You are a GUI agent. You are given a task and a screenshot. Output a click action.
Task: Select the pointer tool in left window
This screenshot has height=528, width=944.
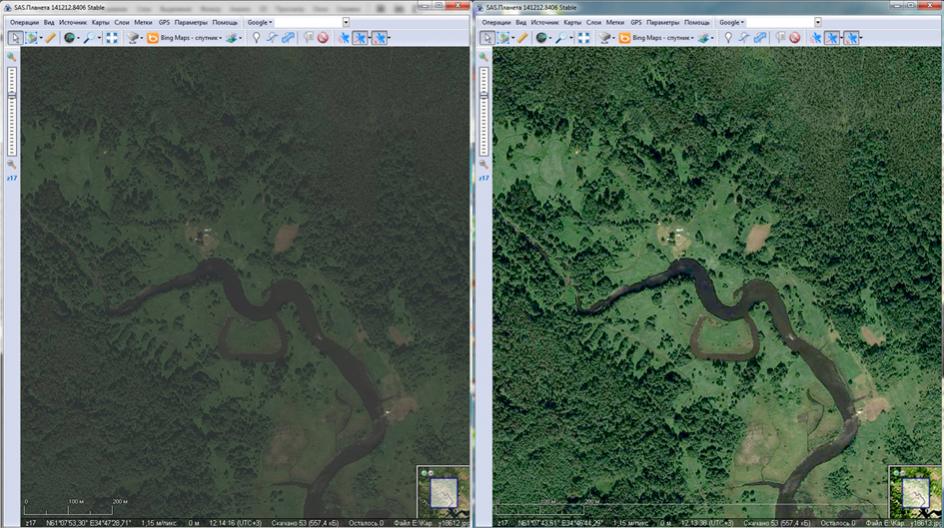[x=15, y=38]
